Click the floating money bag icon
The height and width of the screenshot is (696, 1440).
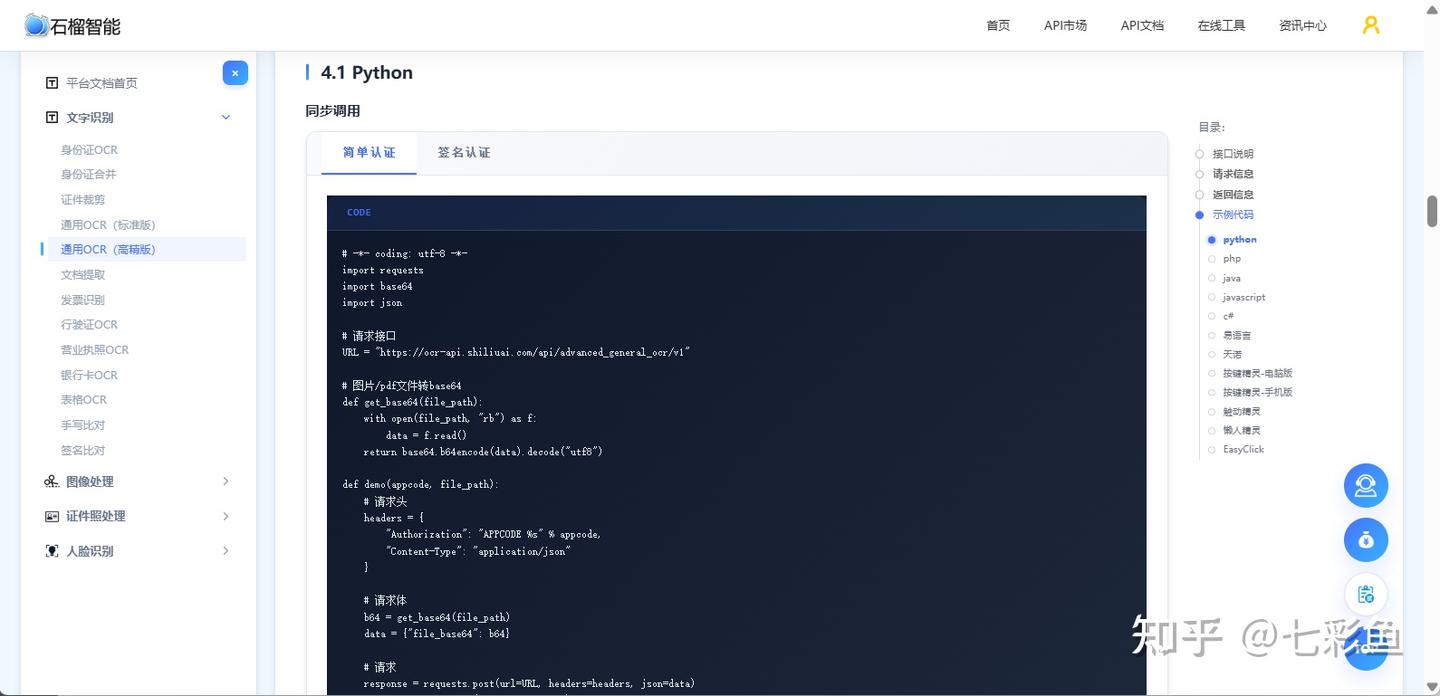pos(1365,540)
